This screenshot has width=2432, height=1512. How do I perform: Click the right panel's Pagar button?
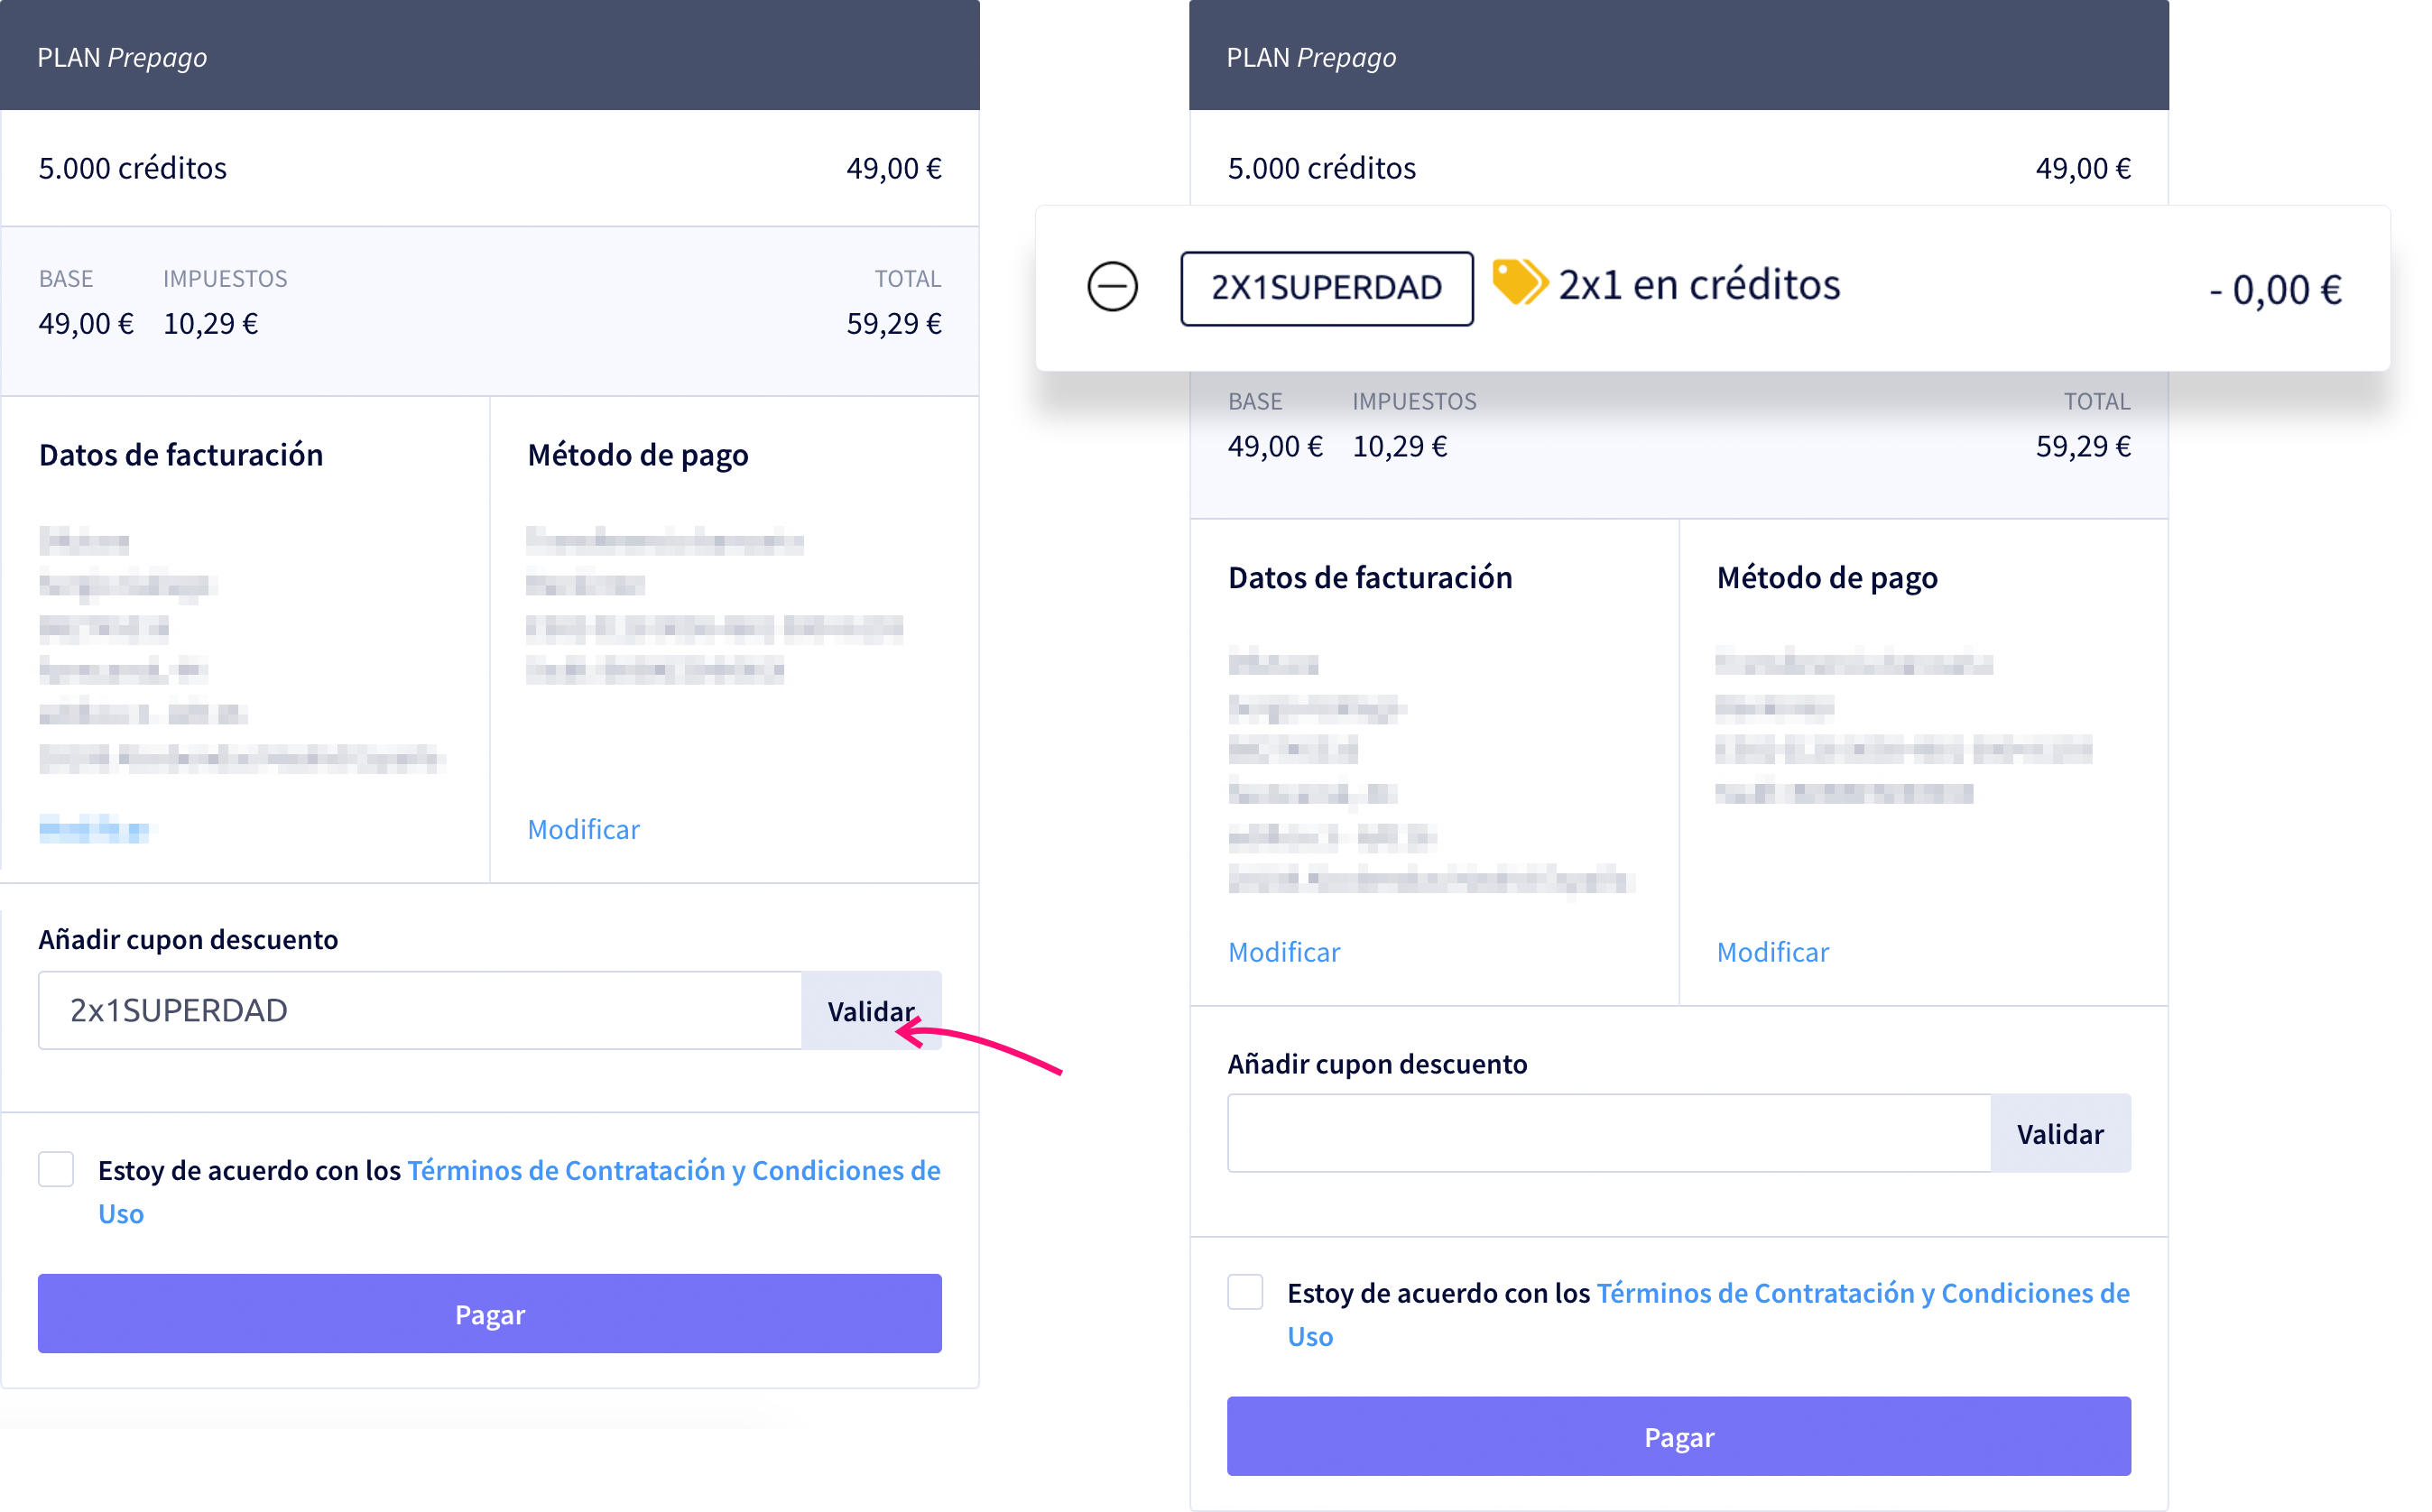[x=1679, y=1436]
